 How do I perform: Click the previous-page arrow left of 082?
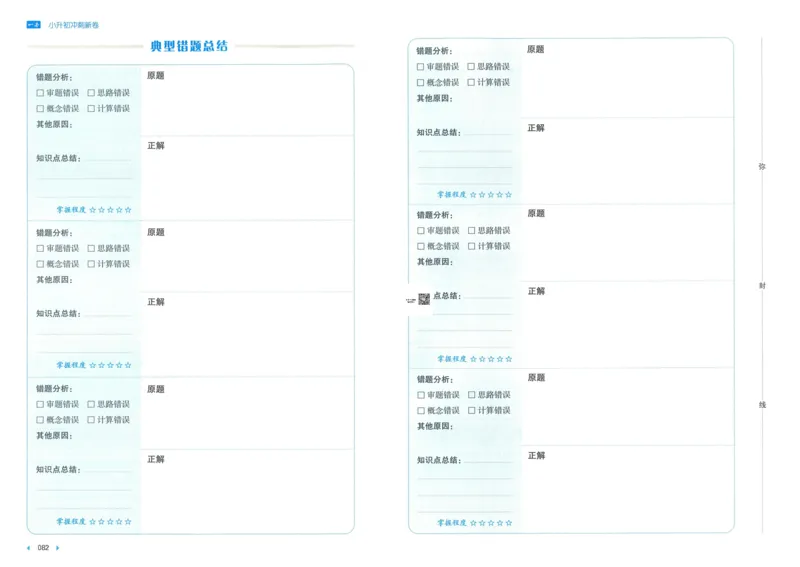29,548
